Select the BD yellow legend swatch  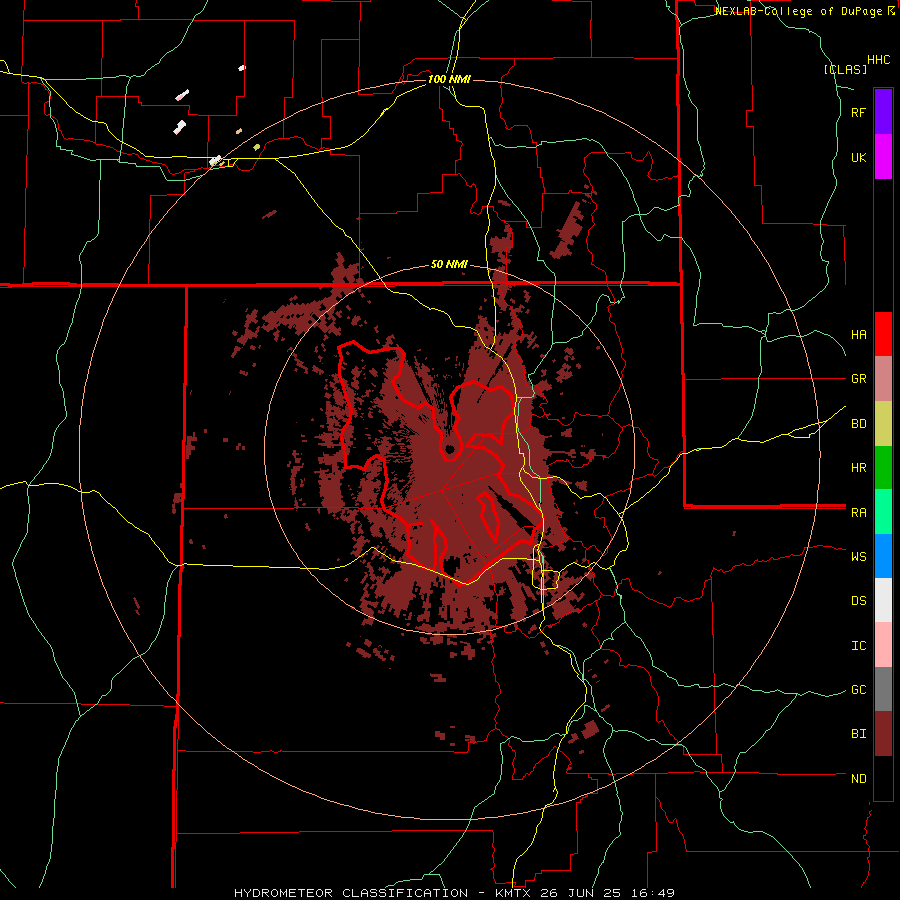[883, 424]
